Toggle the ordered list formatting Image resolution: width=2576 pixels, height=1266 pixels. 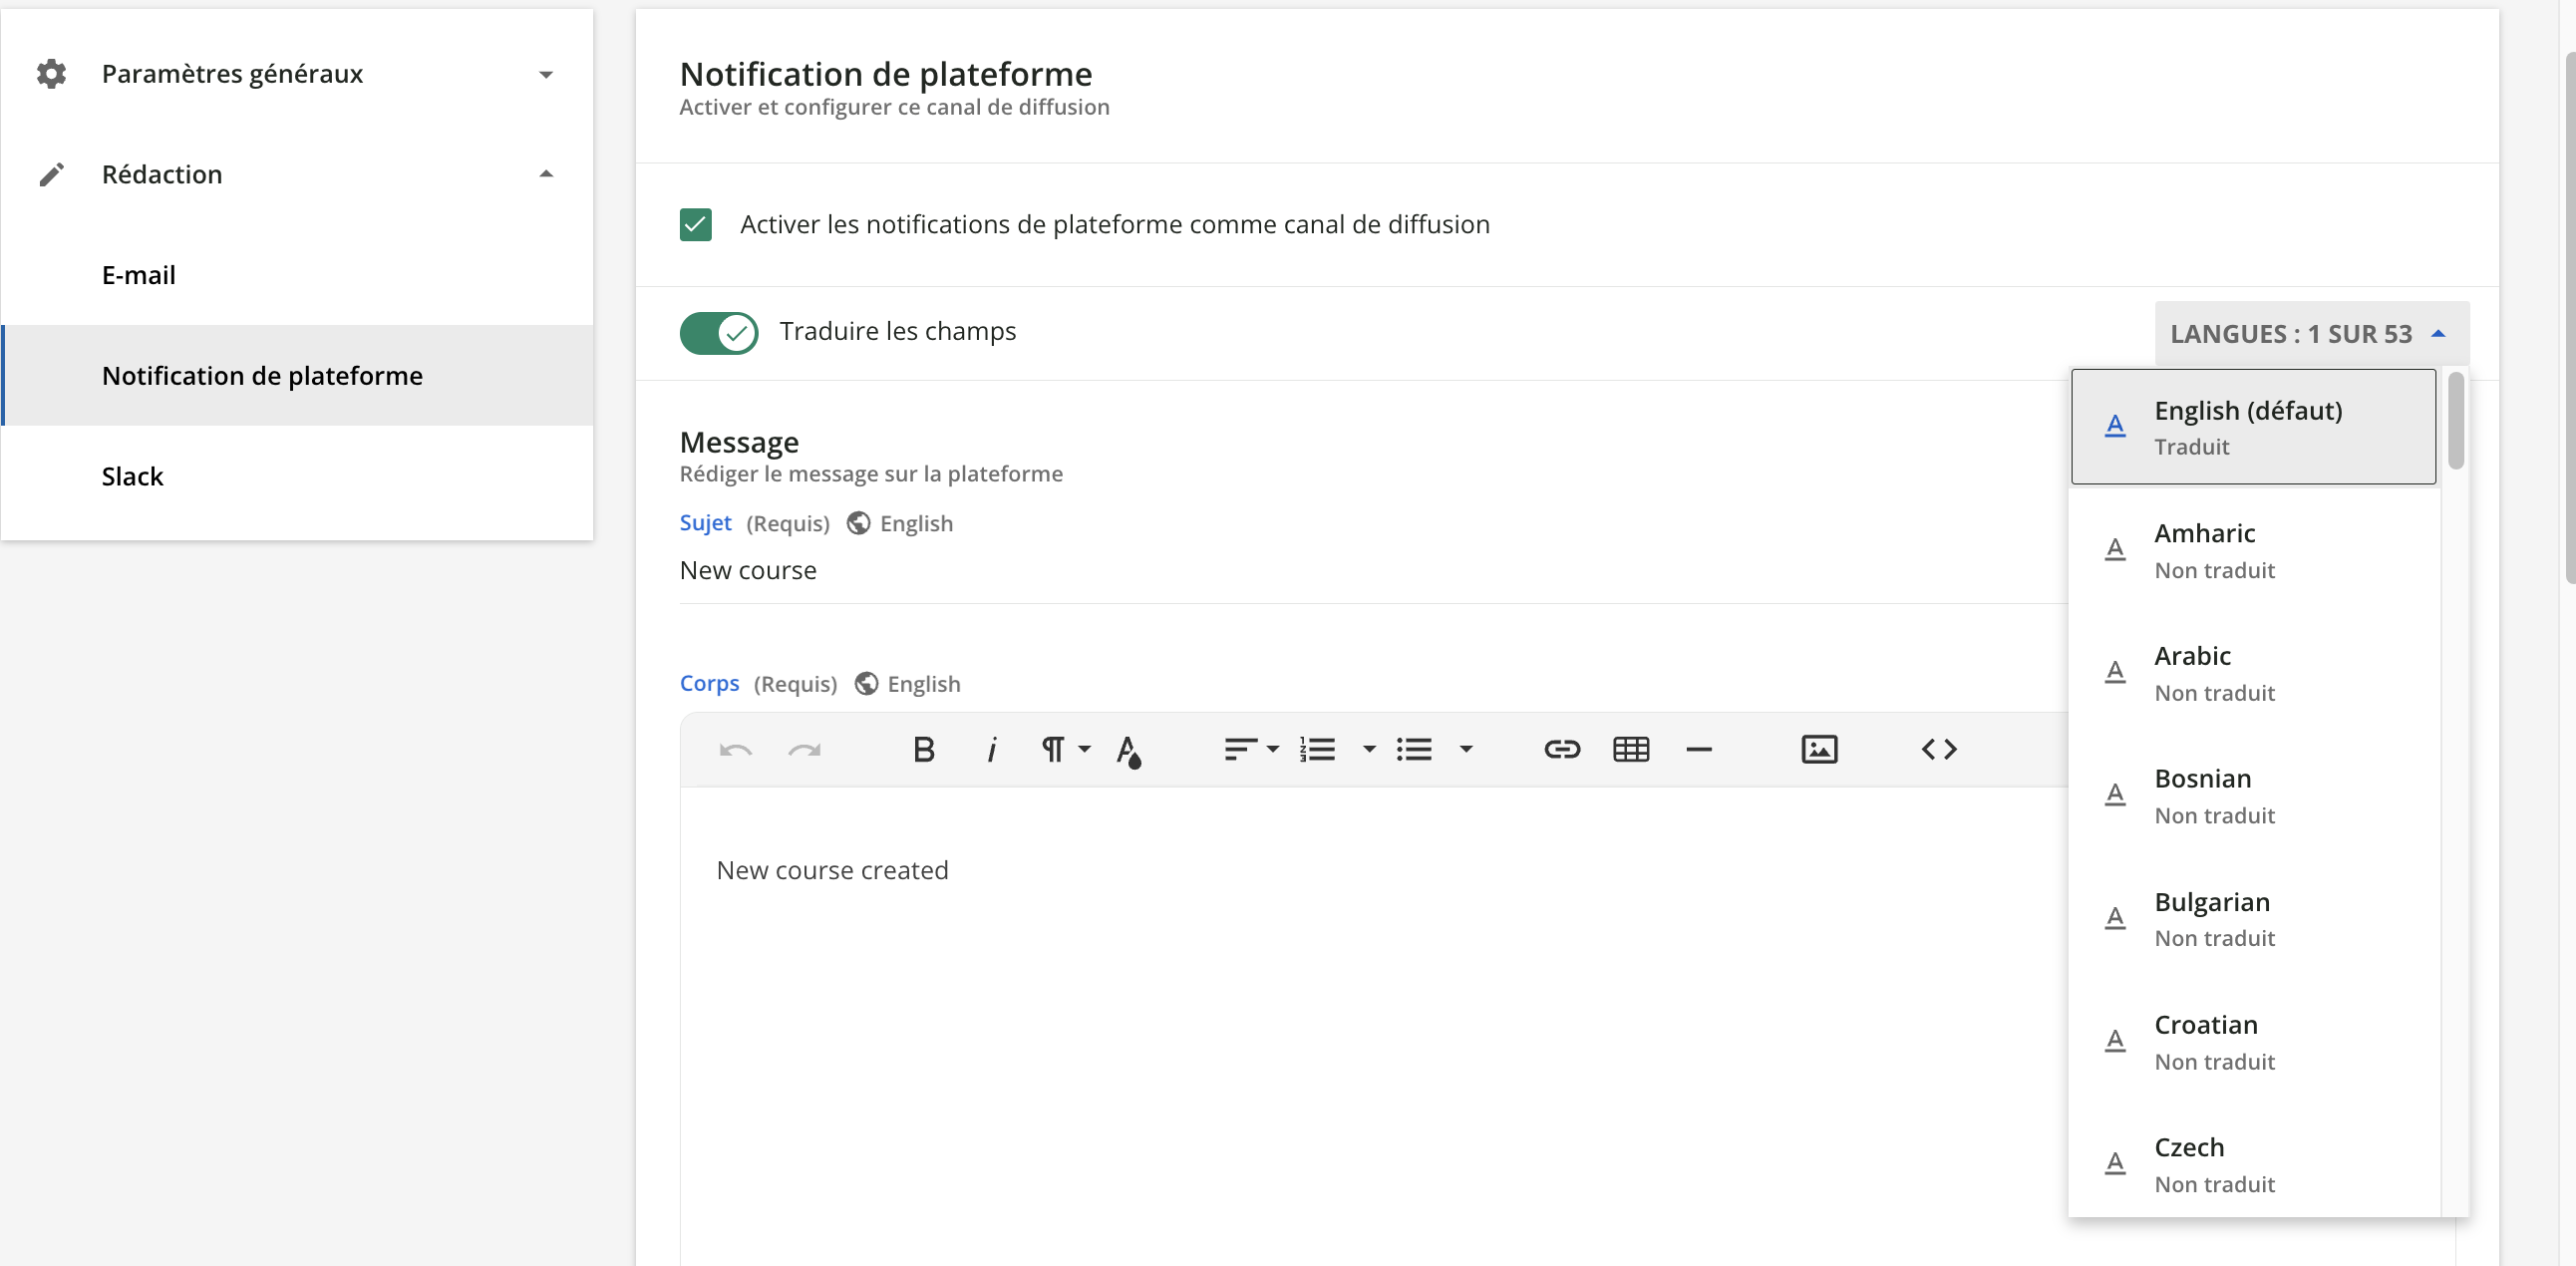coord(1318,749)
